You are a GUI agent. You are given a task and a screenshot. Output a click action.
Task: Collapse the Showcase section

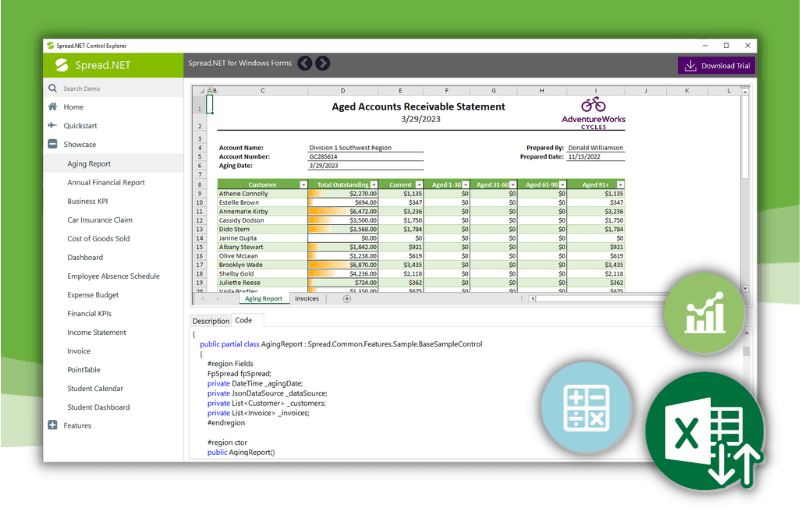[x=53, y=144]
